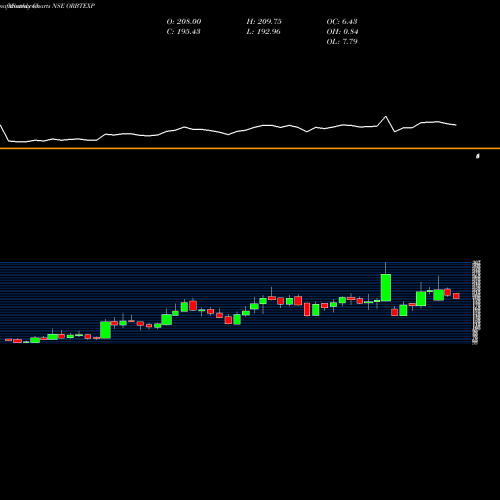
Task: Select the 'OC: 6.43' reading
Action: tap(342, 21)
